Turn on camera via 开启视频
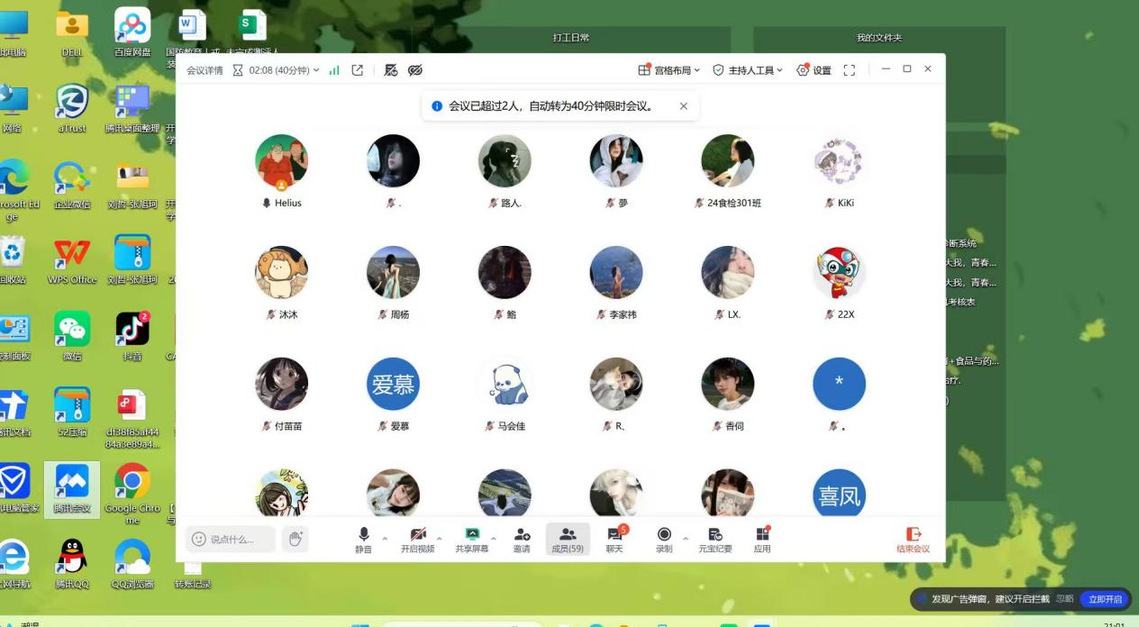This screenshot has width=1139, height=627. [x=418, y=540]
